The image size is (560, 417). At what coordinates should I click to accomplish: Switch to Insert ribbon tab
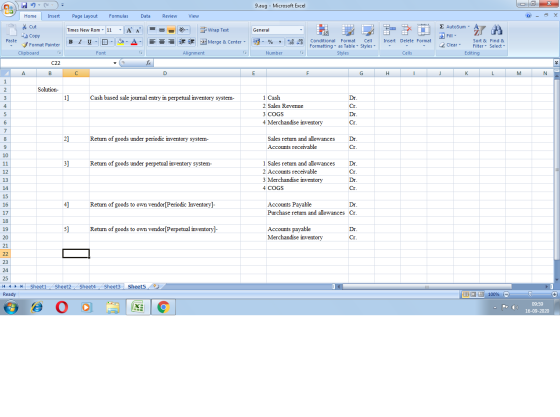(x=54, y=16)
